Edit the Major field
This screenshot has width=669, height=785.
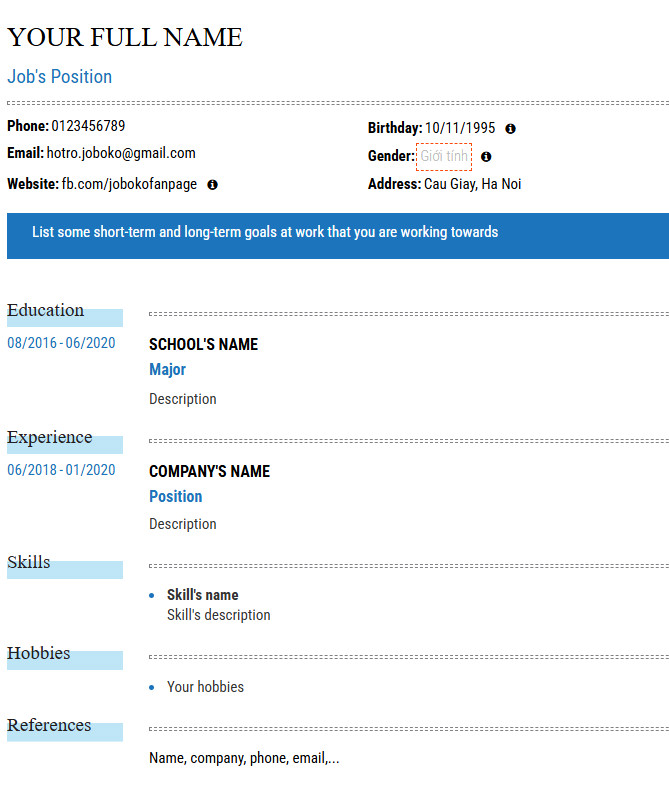pyautogui.click(x=167, y=370)
